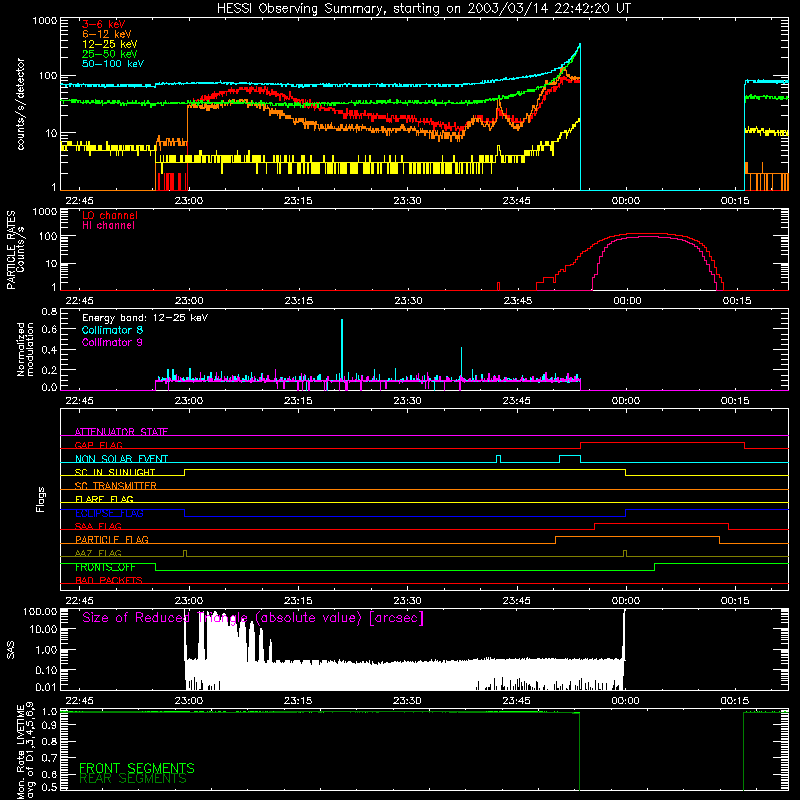
Task: Click the 'Energy band: 12-25 keV' label
Action: point(145,318)
